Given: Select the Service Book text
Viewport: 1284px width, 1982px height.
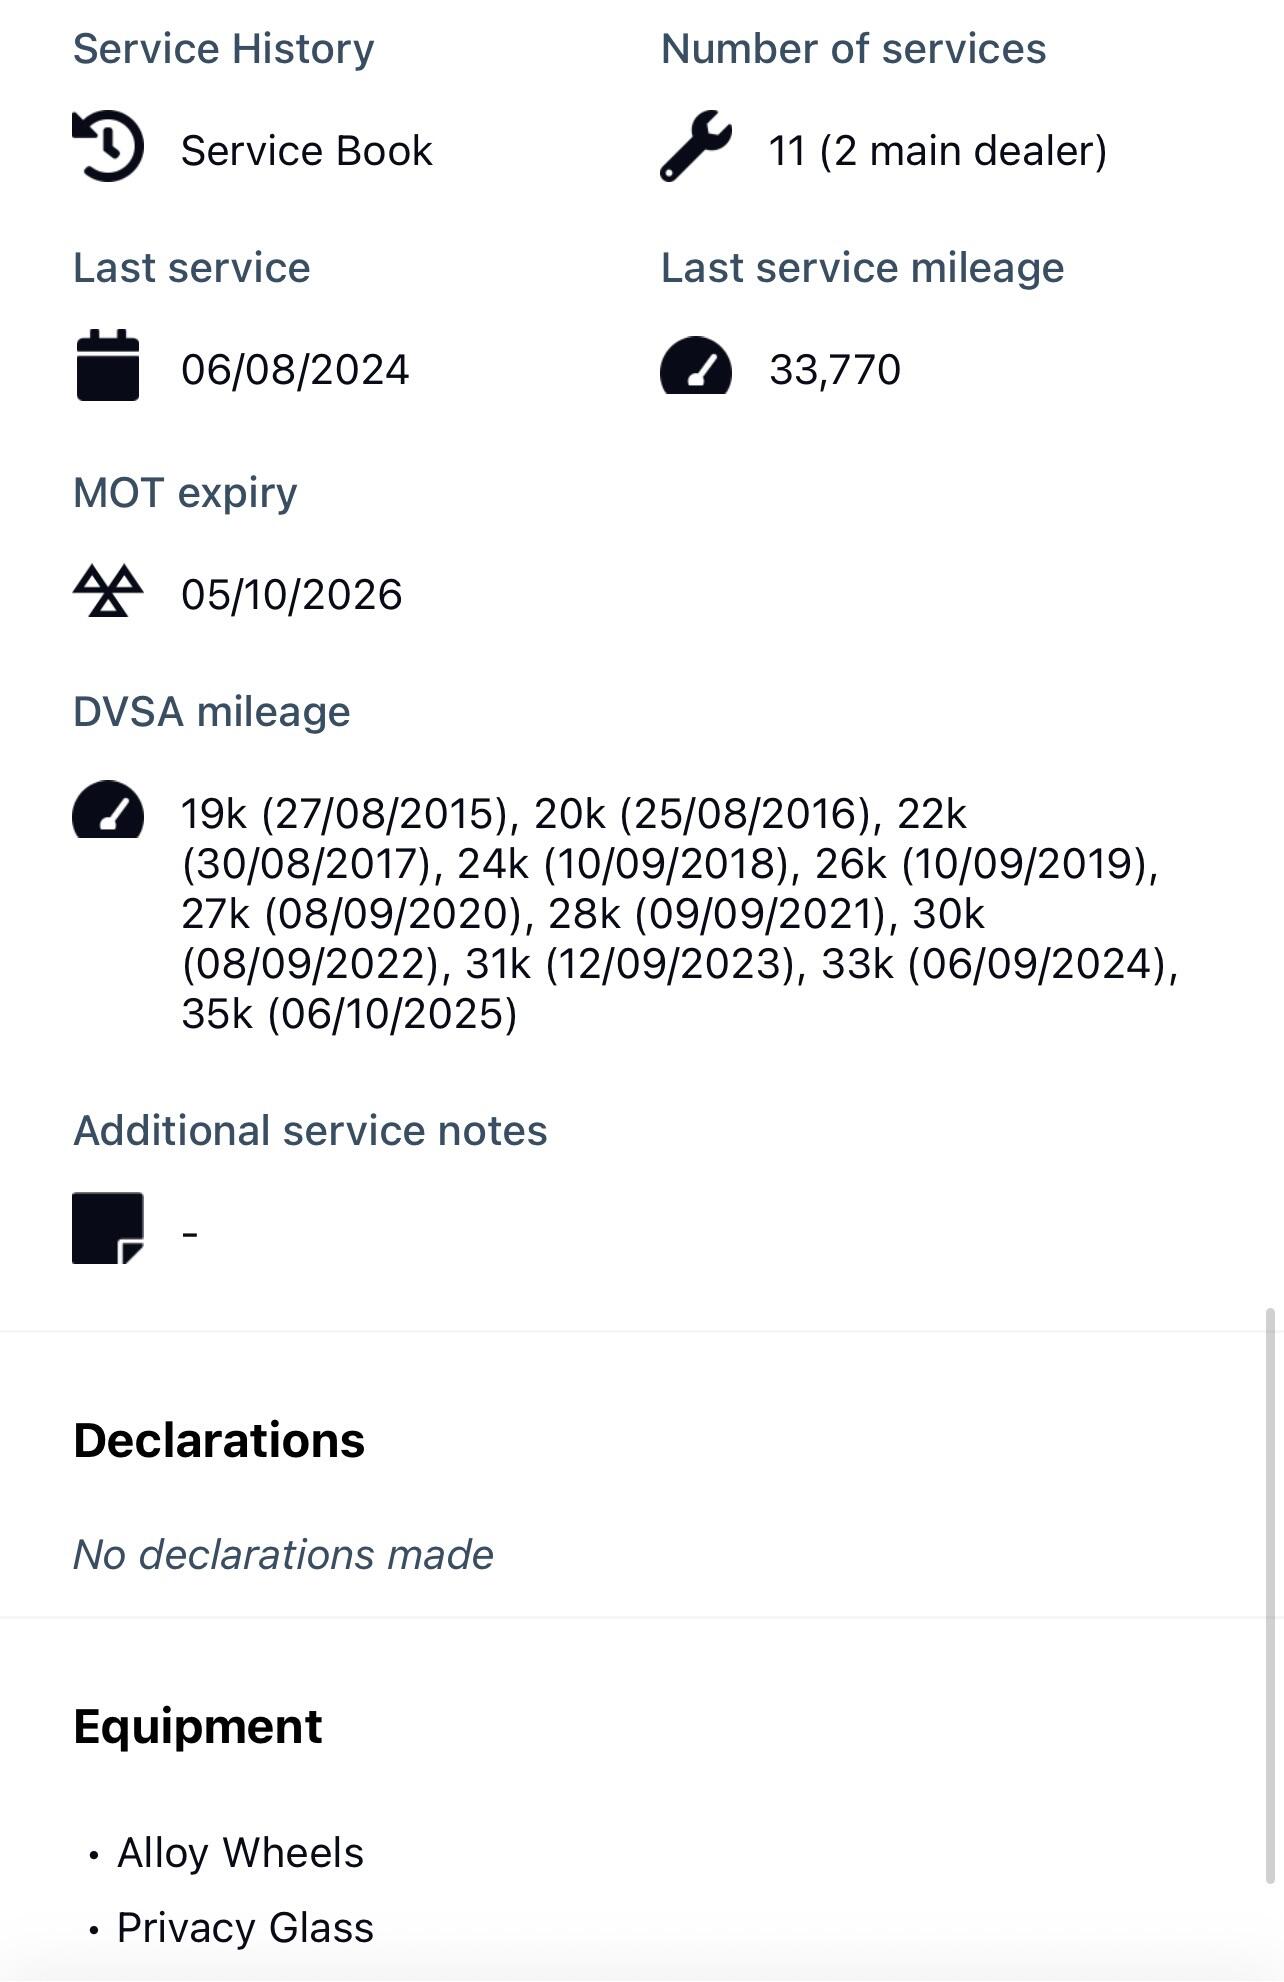Looking at the screenshot, I should point(306,151).
